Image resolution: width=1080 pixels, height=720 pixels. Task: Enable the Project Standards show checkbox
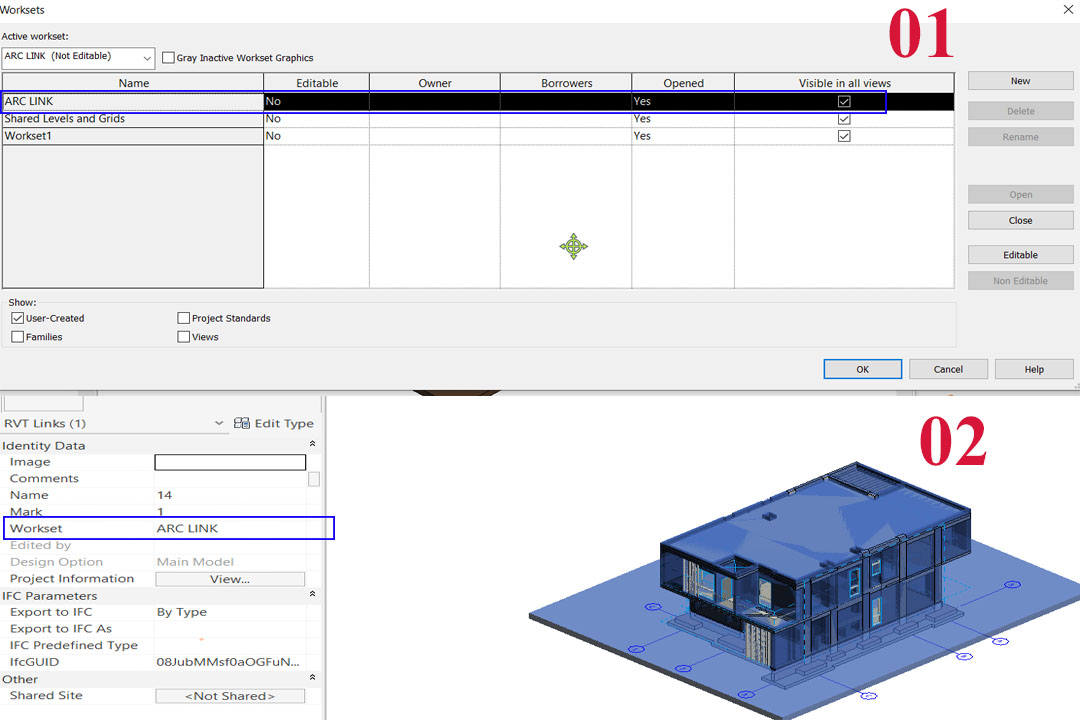click(183, 318)
